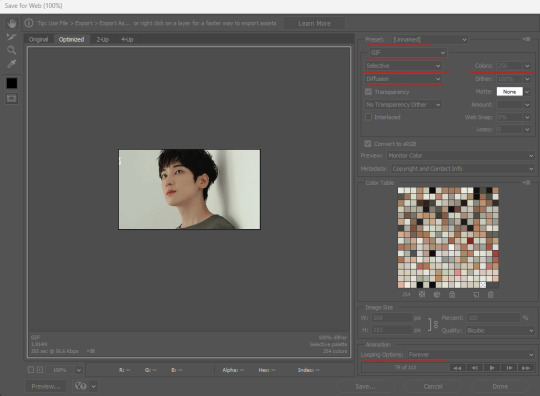Viewport: 540px width, 396px height.
Task: Select the Eyedropper tool
Action: pyautogui.click(x=12, y=64)
